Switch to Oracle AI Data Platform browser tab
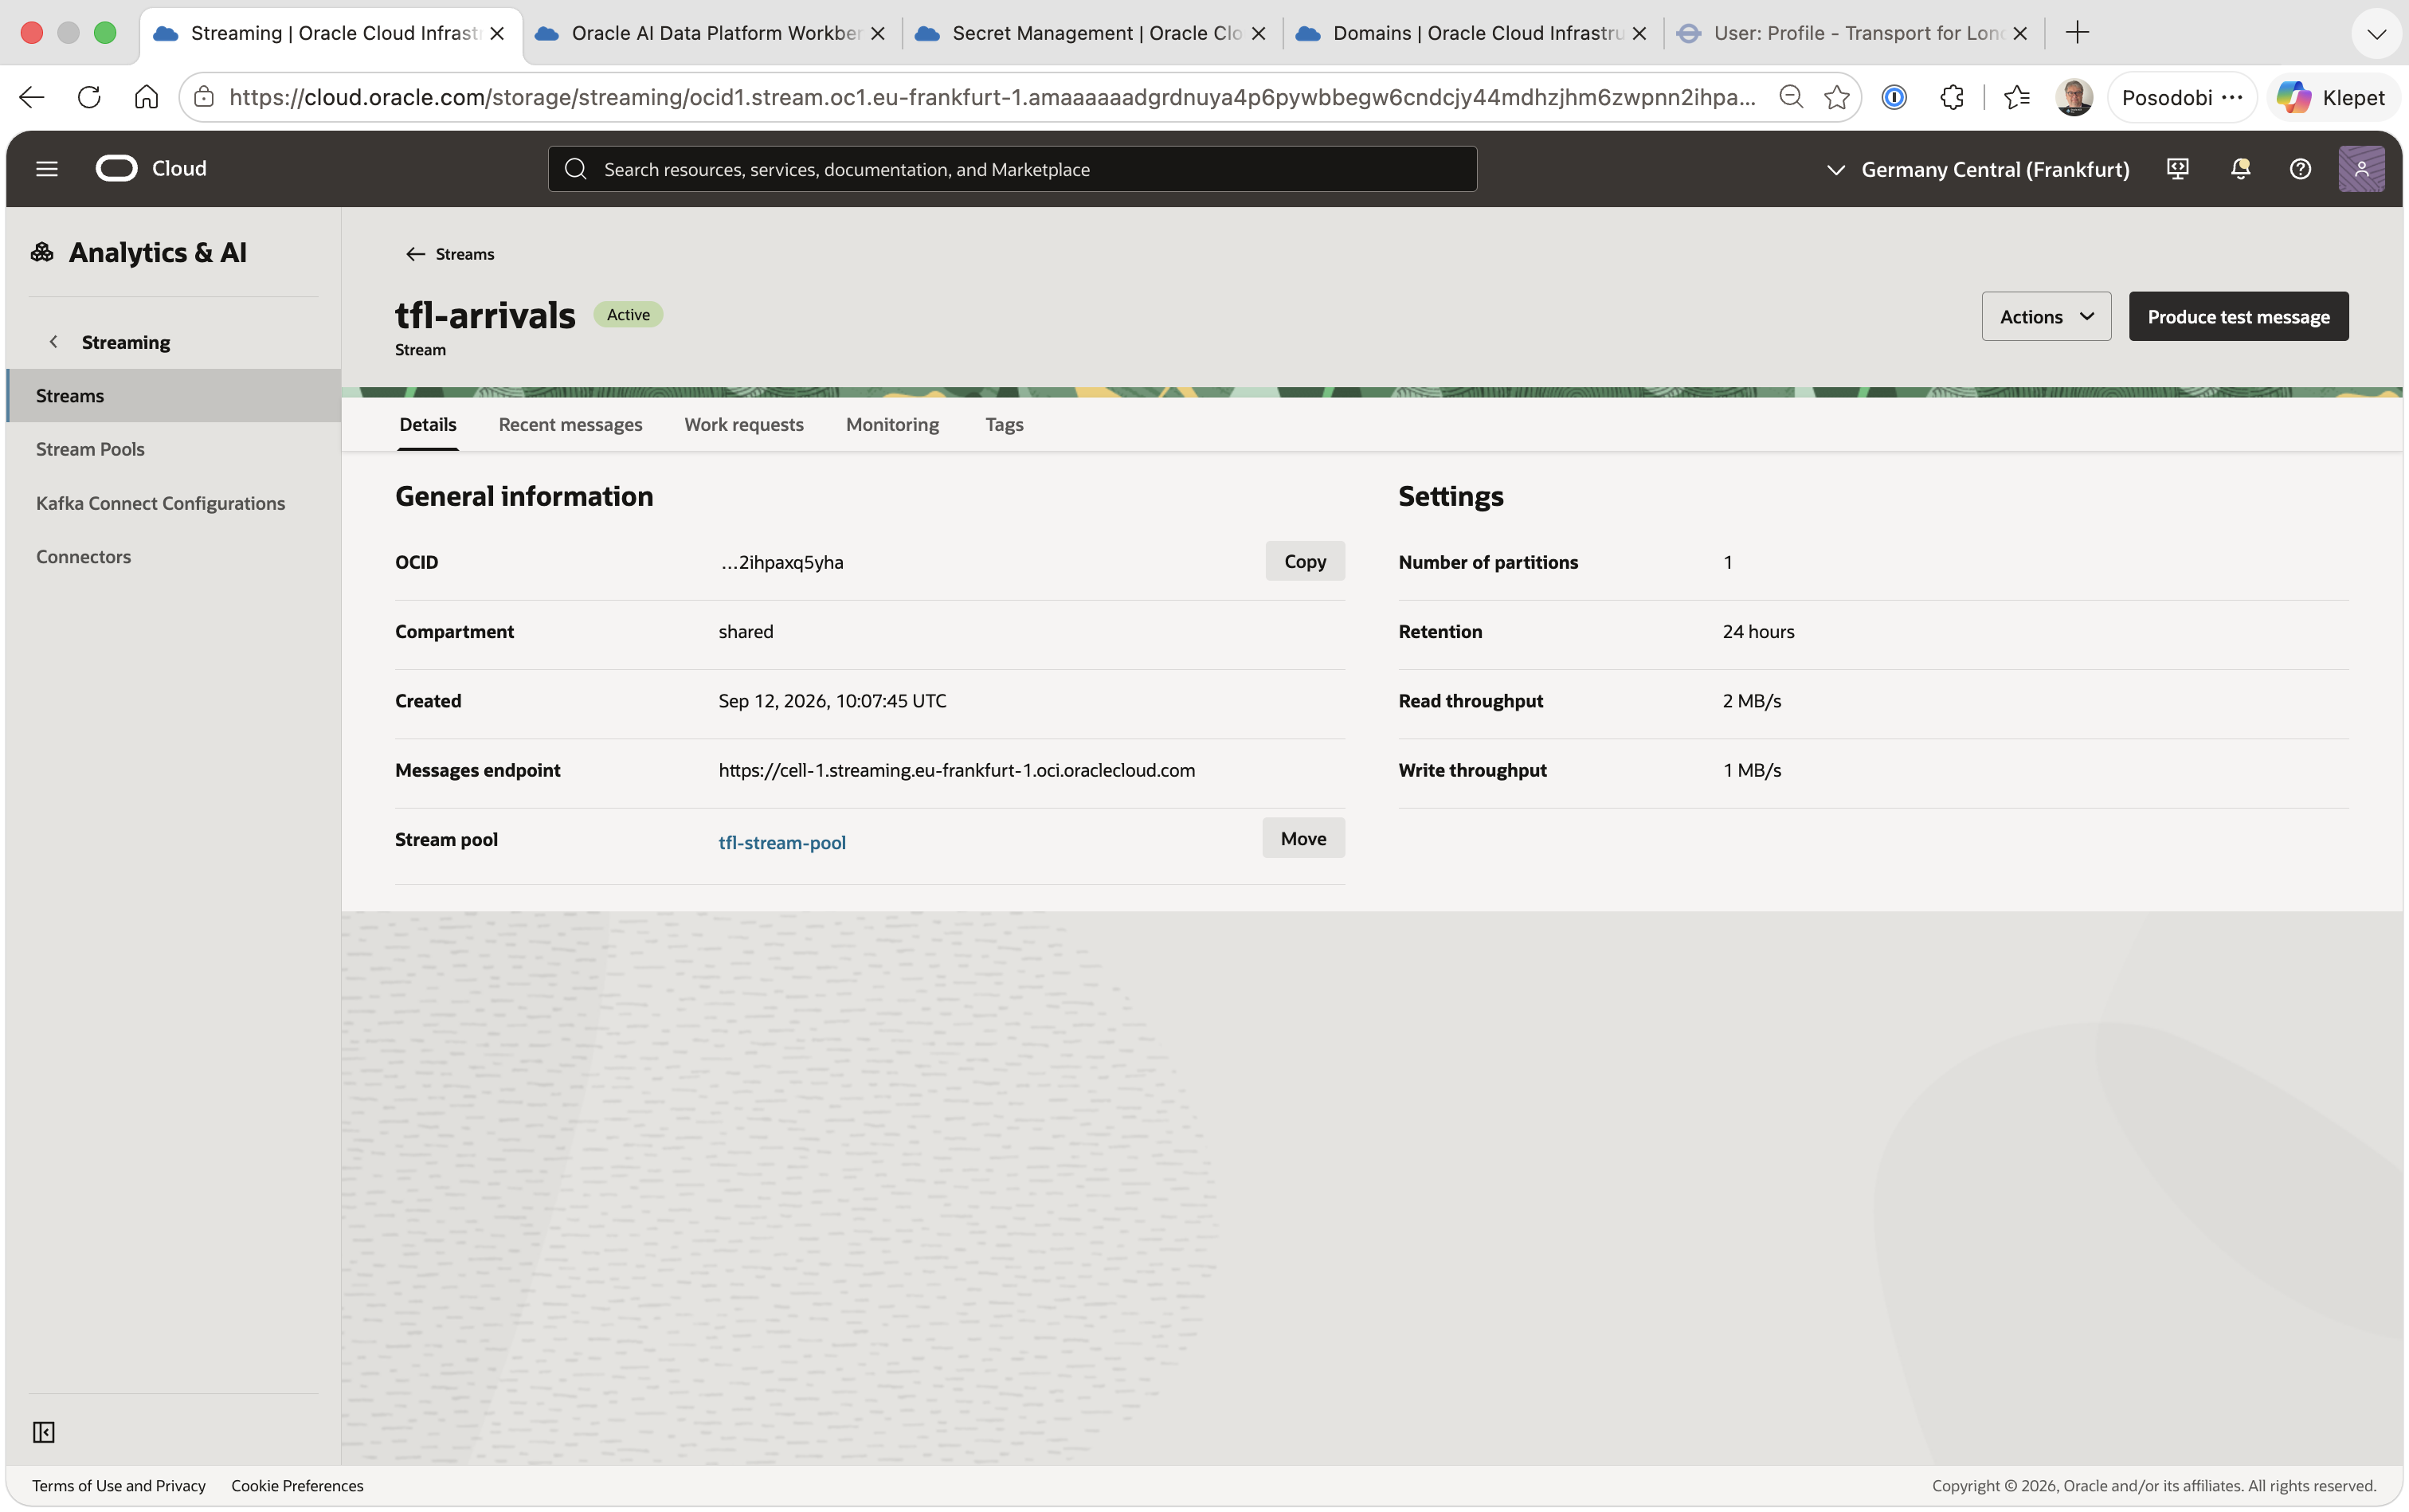 coord(710,33)
